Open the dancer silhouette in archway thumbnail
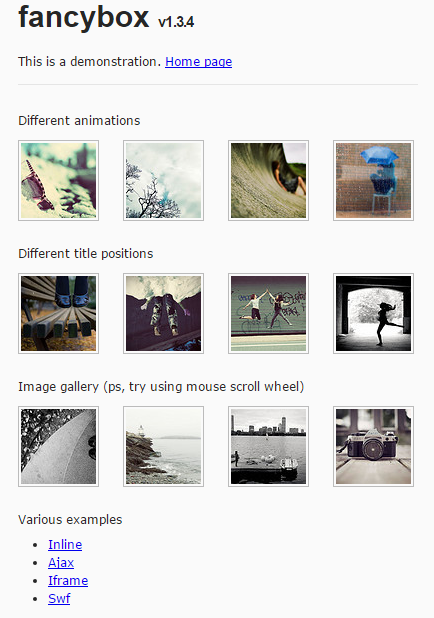 click(x=373, y=313)
